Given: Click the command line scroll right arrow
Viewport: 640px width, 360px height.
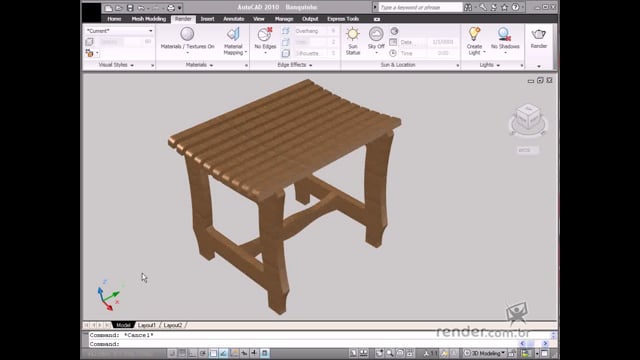Looking at the screenshot, I should point(545,344).
